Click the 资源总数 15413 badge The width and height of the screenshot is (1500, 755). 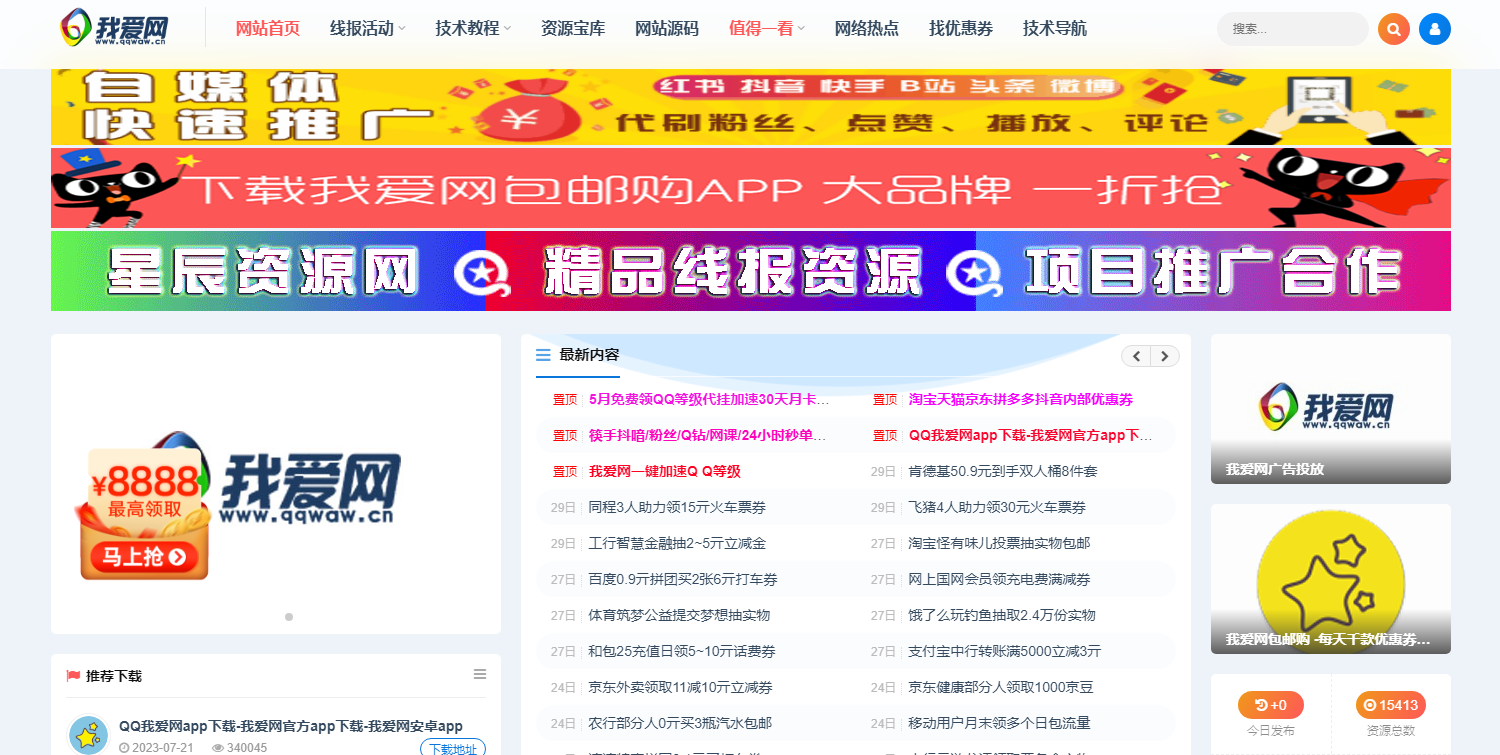(1391, 704)
